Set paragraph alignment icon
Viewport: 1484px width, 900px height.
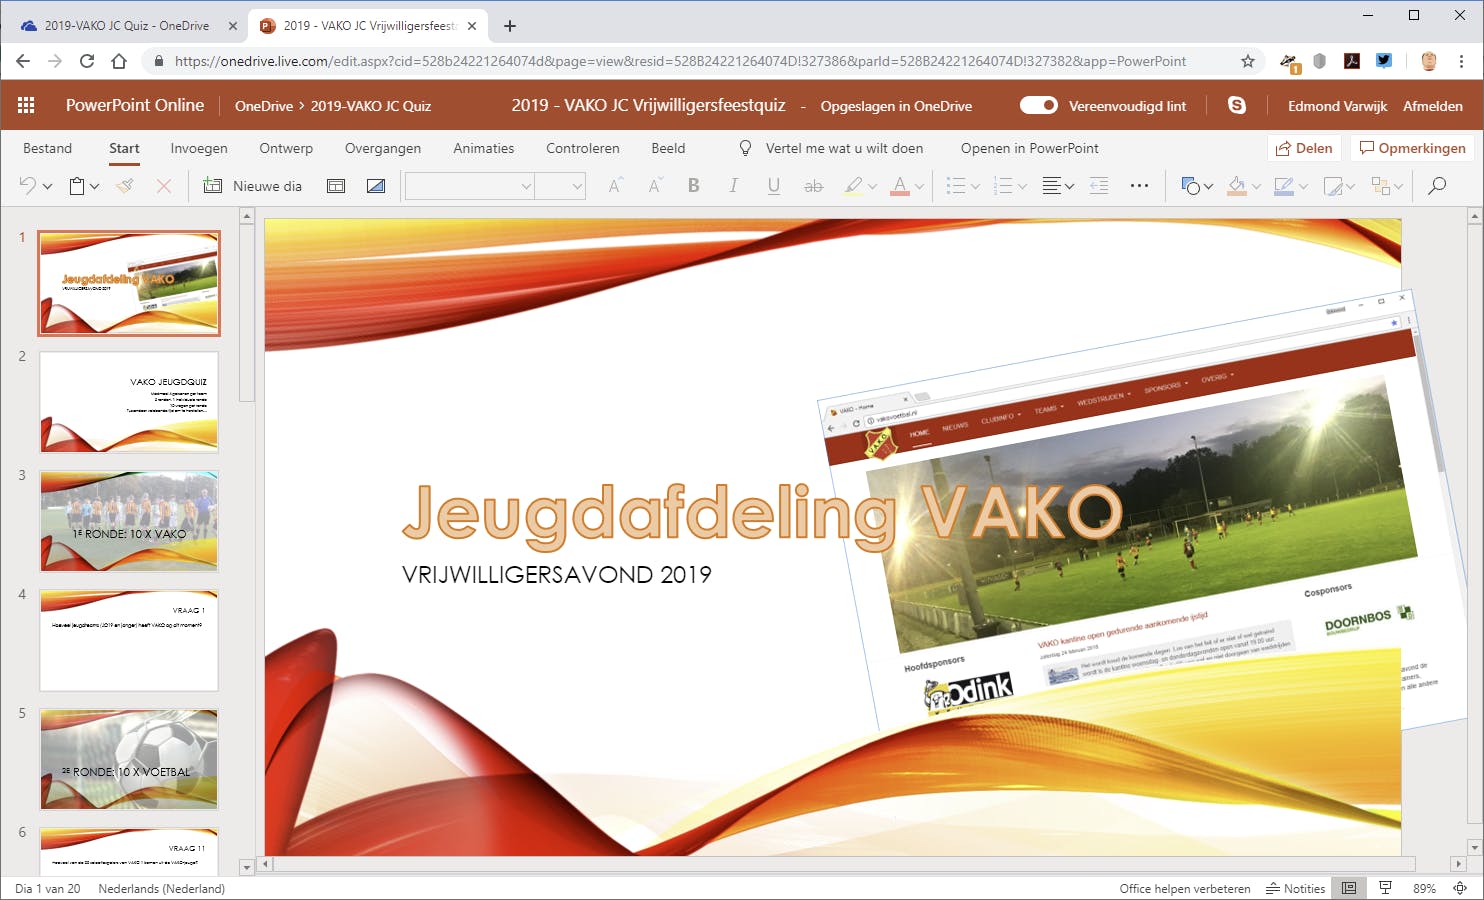1051,186
